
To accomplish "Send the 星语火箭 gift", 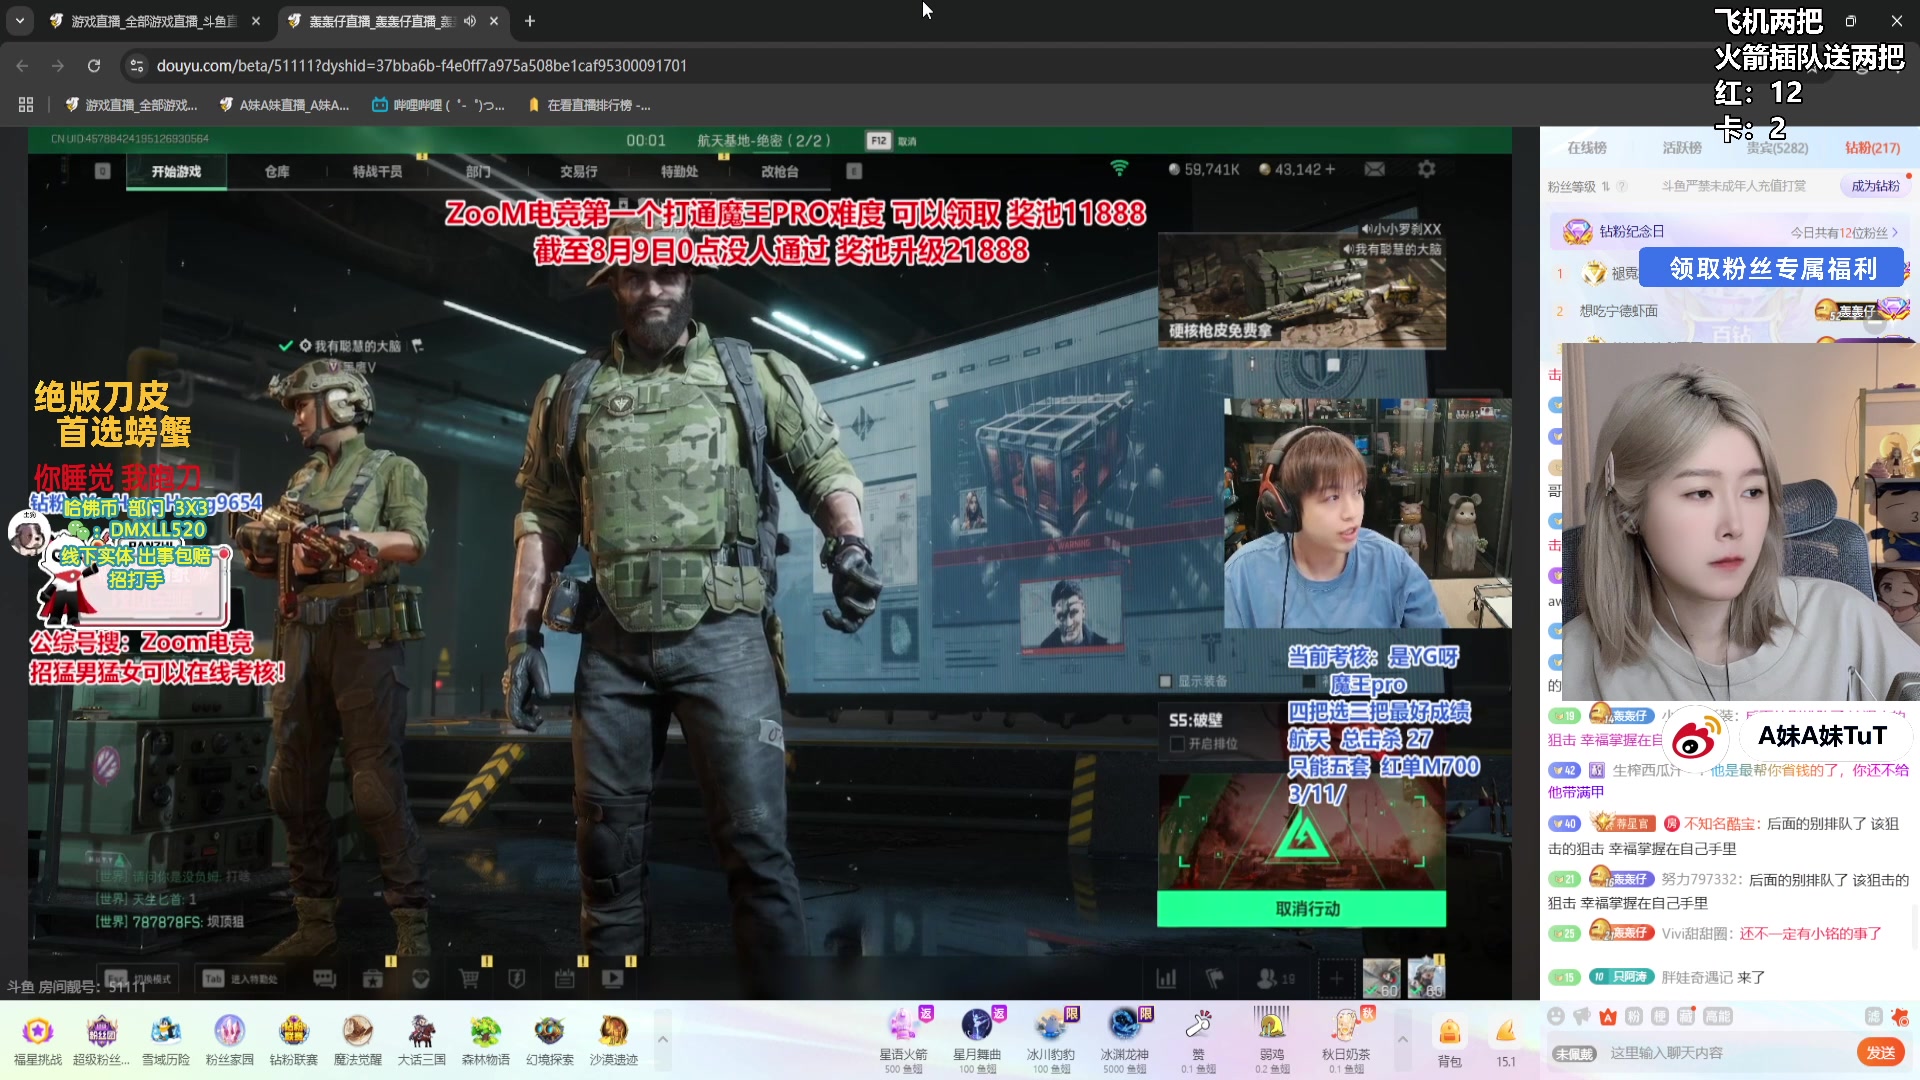I will click(903, 1040).
